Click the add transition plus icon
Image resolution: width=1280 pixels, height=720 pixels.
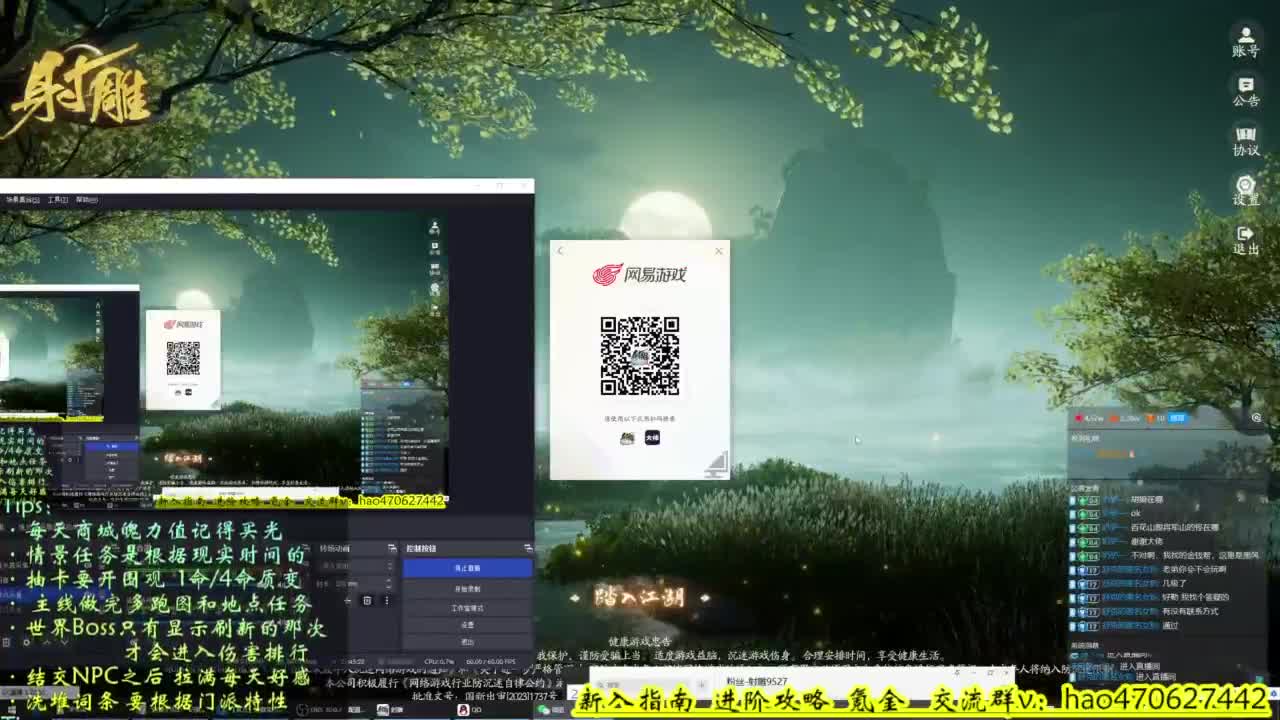click(x=347, y=600)
